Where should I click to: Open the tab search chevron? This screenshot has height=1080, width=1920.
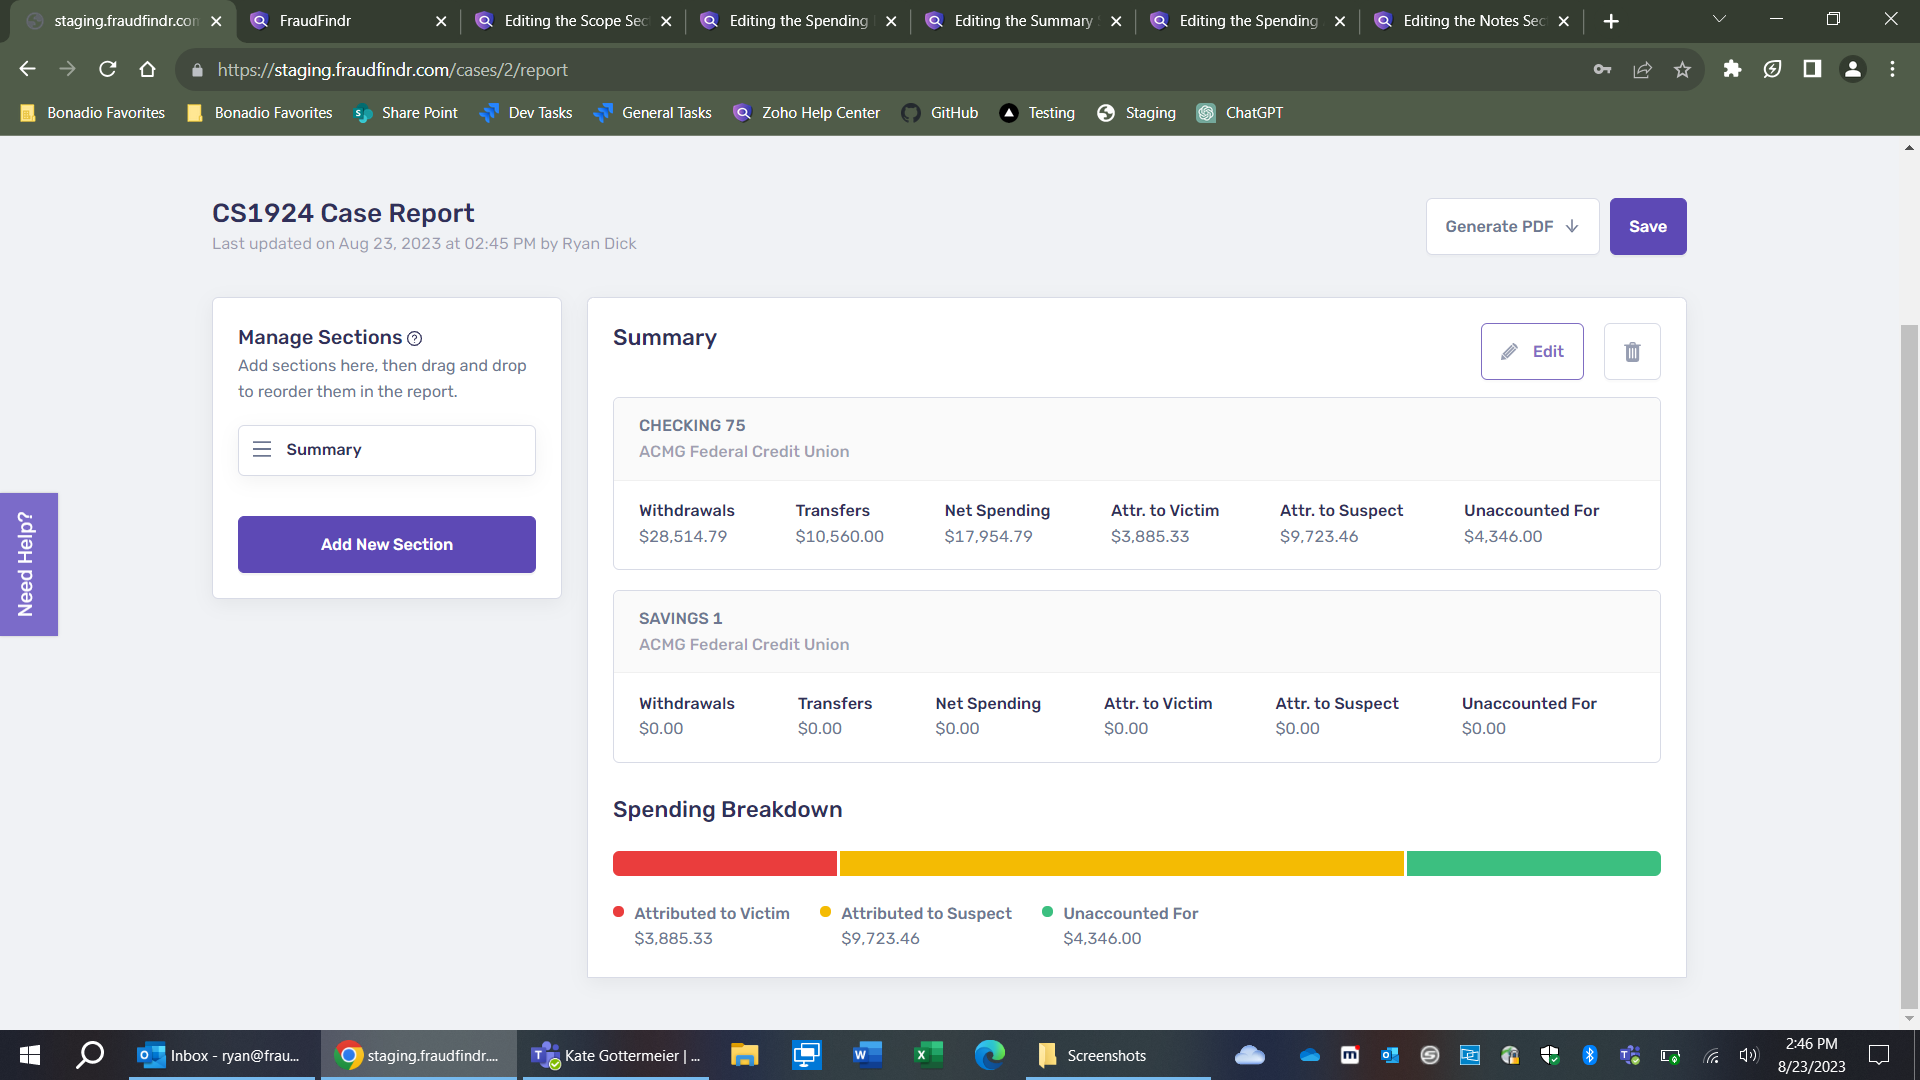click(x=1719, y=20)
